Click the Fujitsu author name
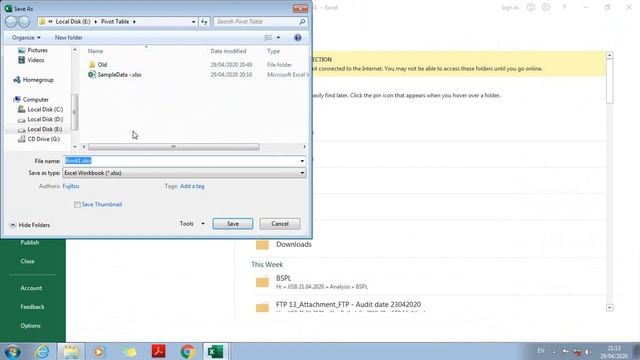This screenshot has height=360, width=640. pyautogui.click(x=71, y=186)
